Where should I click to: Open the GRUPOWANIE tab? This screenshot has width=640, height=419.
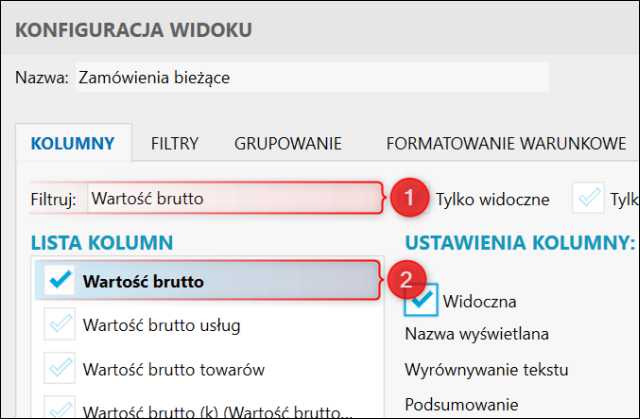point(288,143)
